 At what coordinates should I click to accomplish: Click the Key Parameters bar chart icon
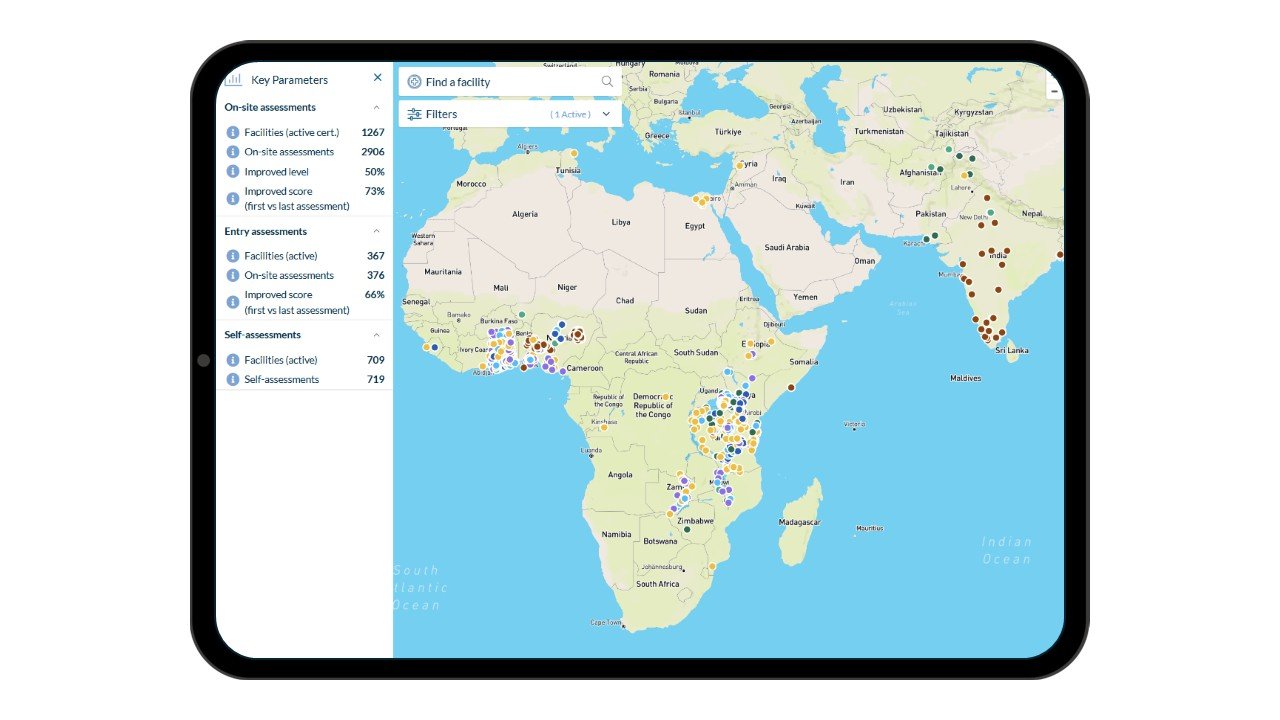click(233, 79)
